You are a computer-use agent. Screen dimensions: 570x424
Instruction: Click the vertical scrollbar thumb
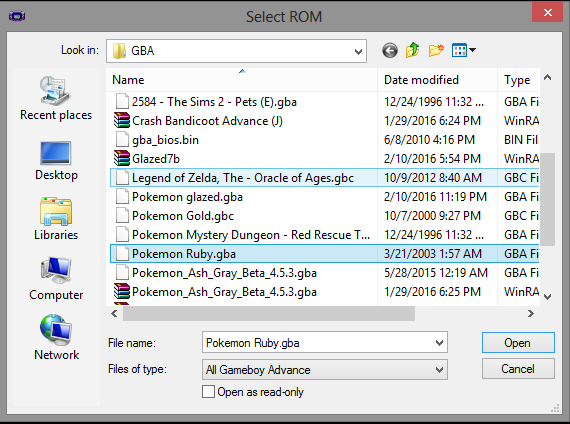tap(547, 199)
